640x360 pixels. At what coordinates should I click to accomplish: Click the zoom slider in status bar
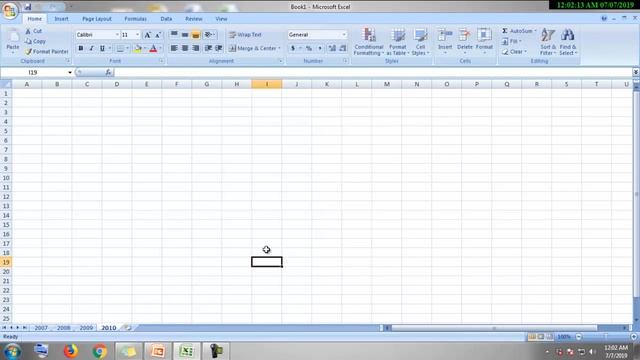606,337
